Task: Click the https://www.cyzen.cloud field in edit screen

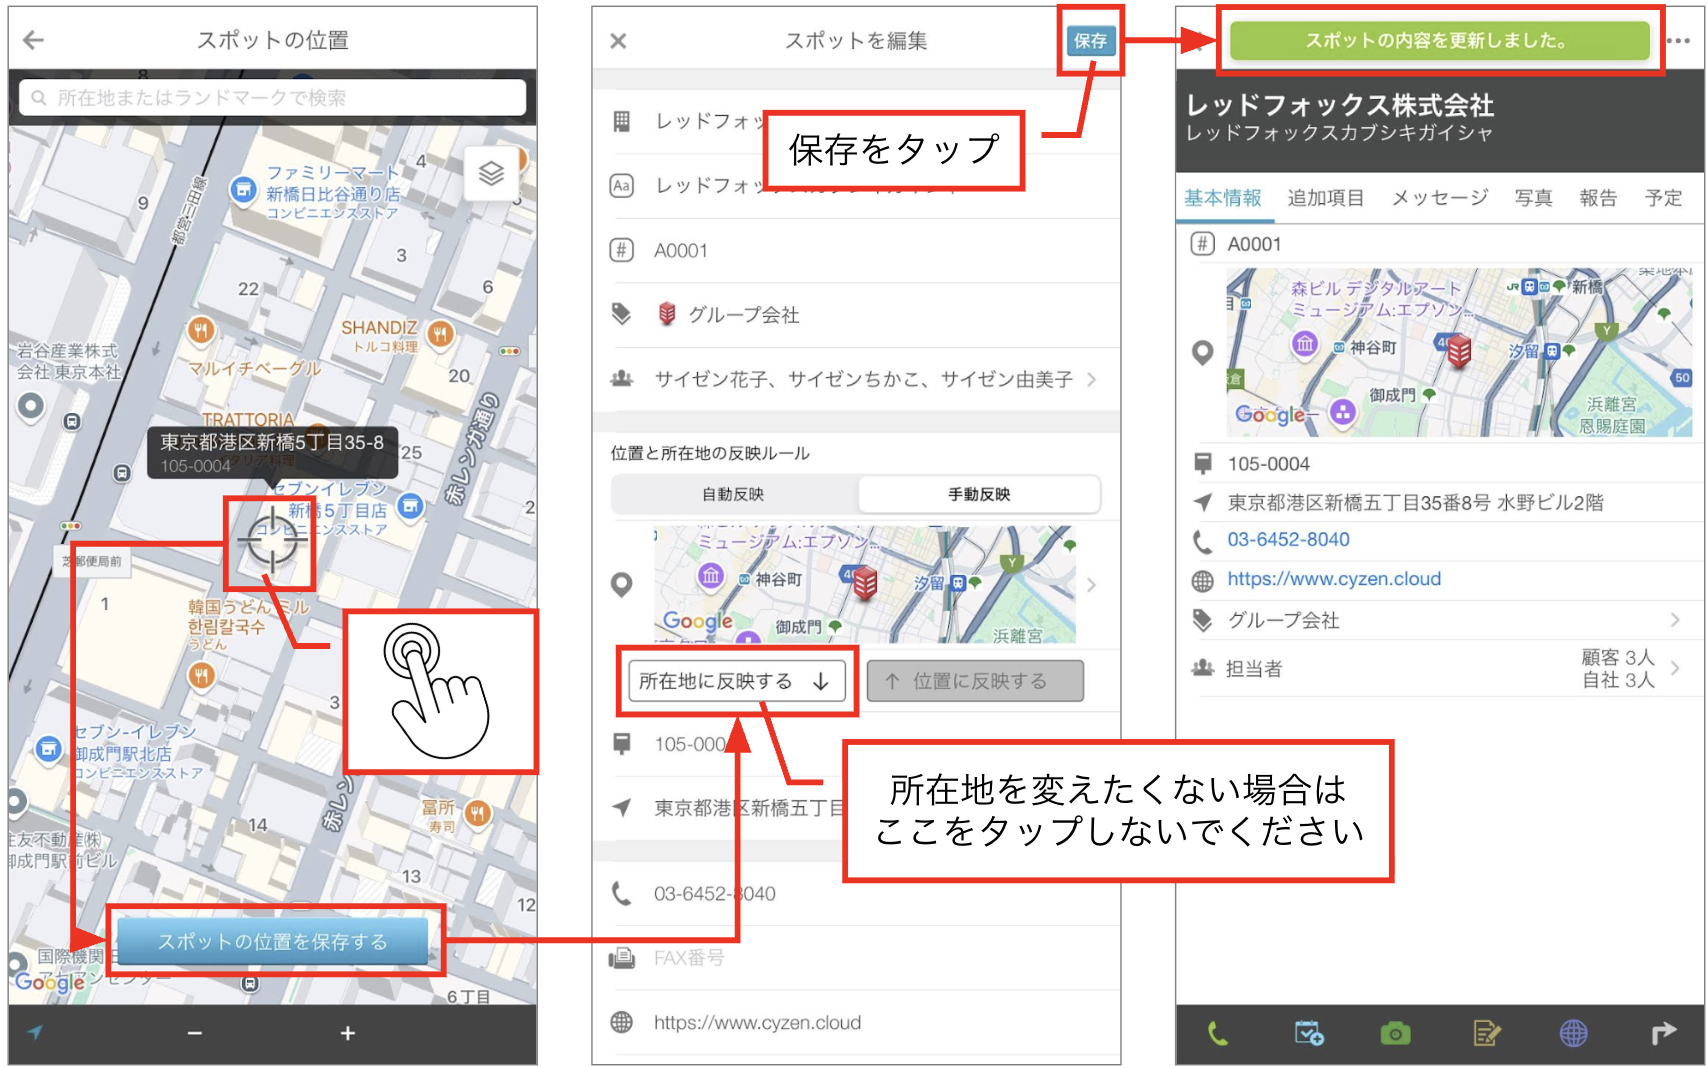Action: tap(856, 1022)
